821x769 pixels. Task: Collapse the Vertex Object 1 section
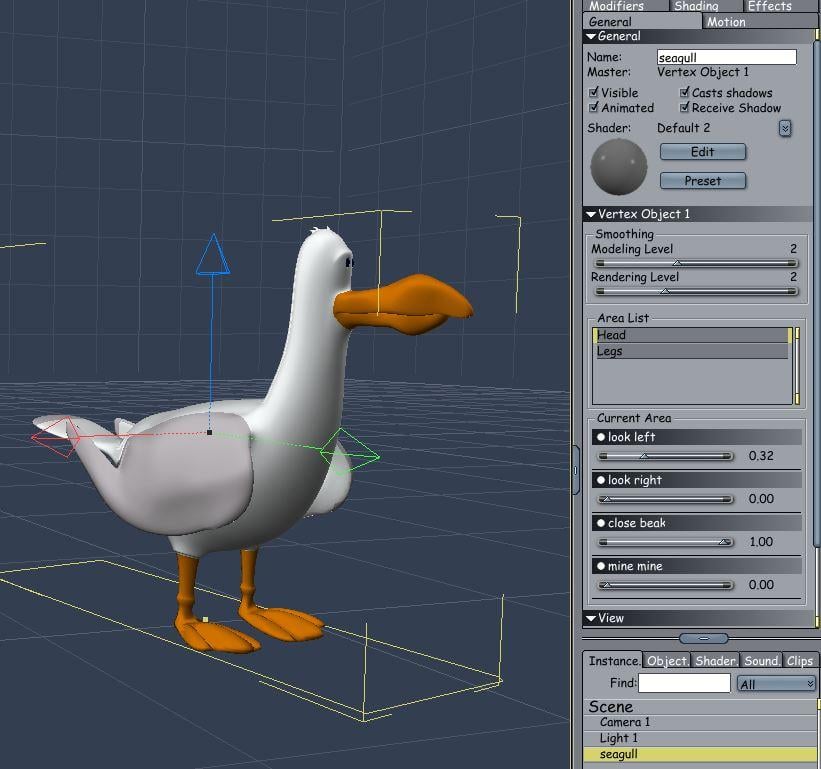[591, 214]
